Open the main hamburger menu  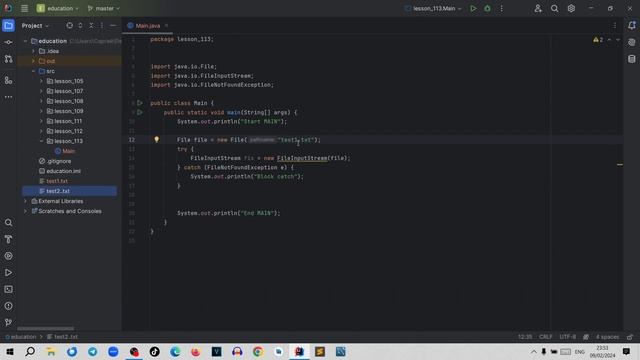pos(24,8)
